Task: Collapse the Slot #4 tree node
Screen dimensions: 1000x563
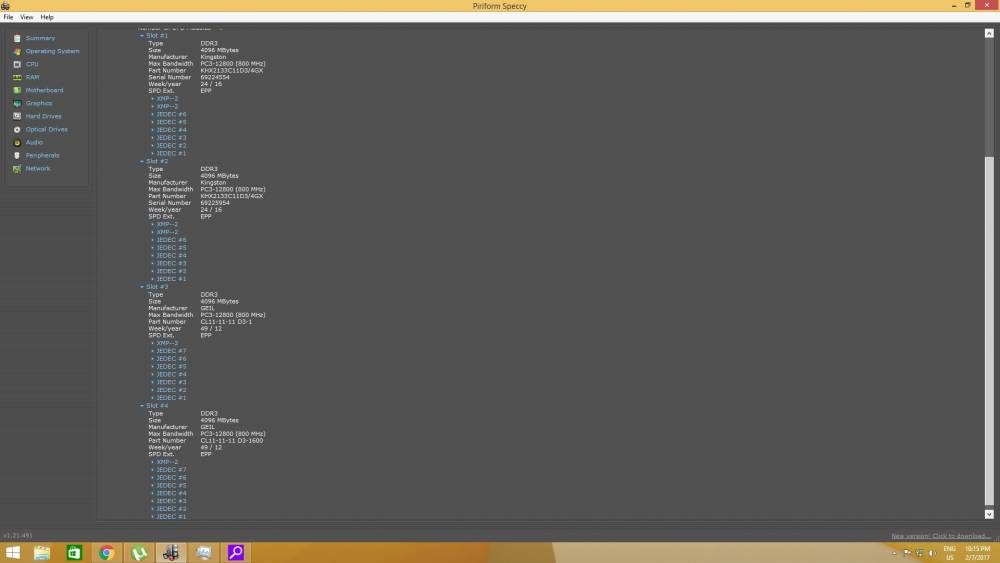Action: [142, 406]
